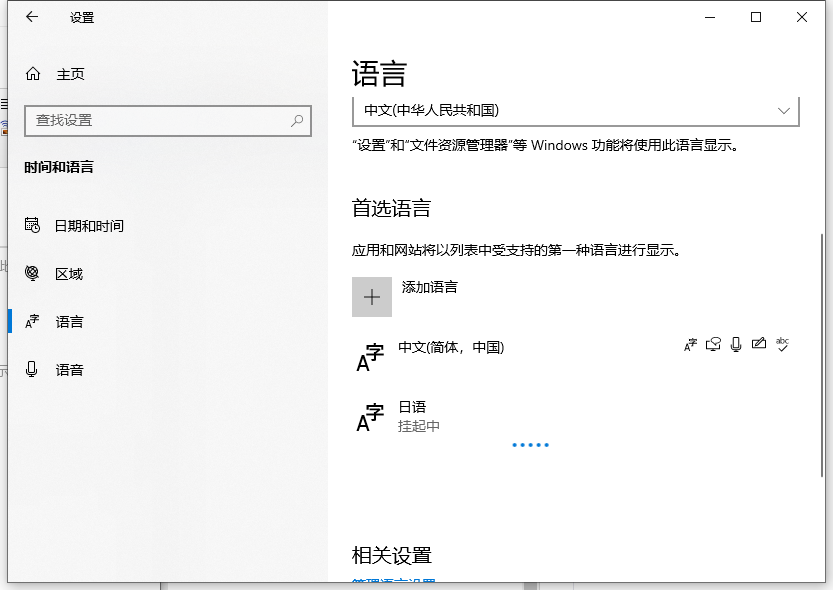Click the 添加语言 label

[x=429, y=287]
